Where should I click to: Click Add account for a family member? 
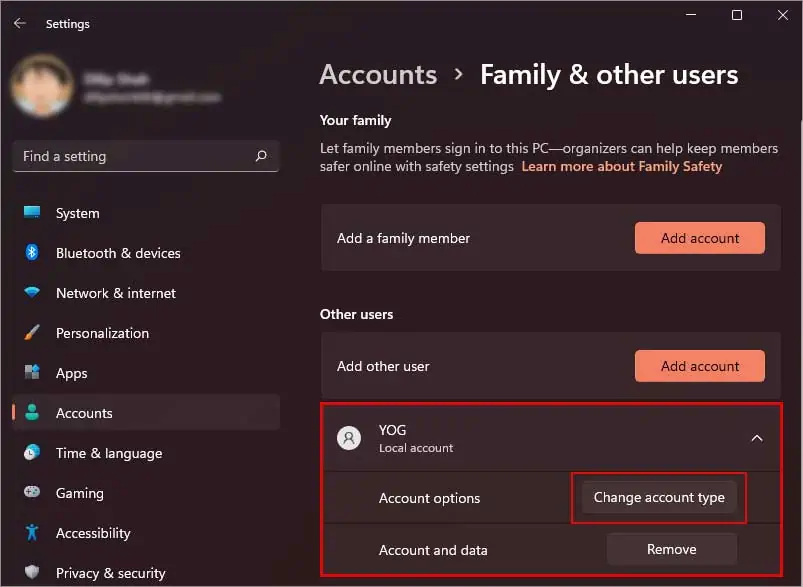(699, 238)
